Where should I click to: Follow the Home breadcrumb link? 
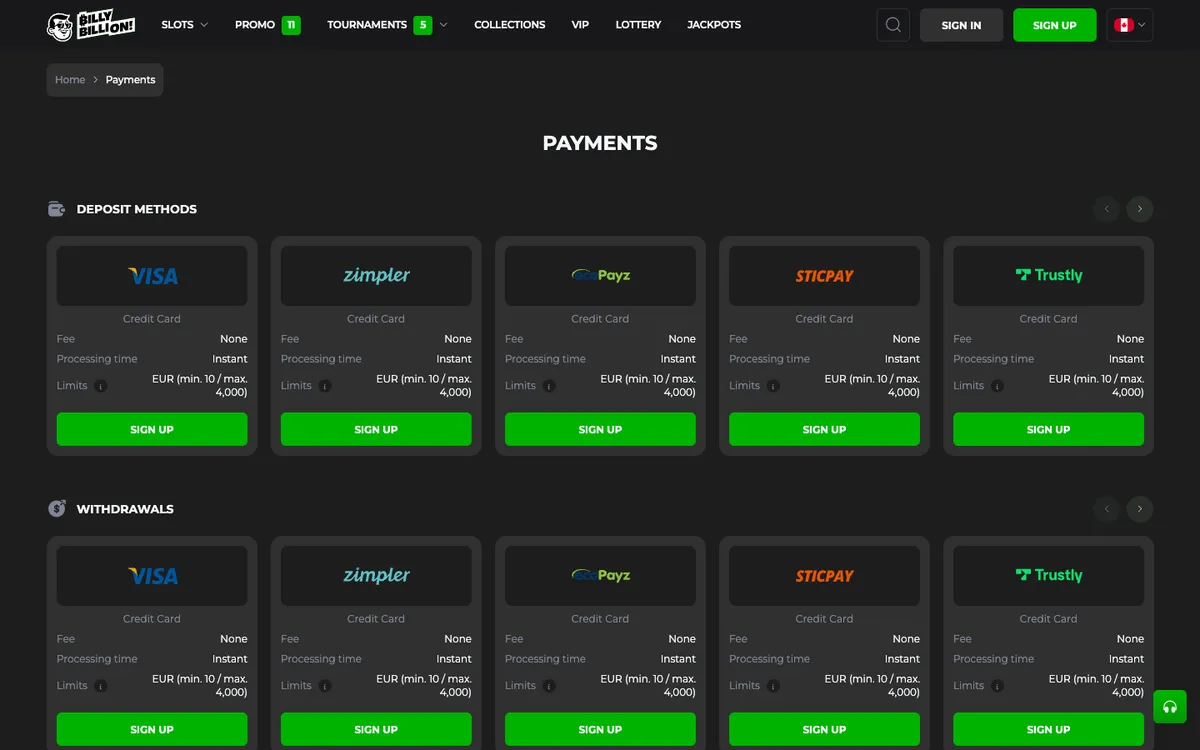[70, 80]
